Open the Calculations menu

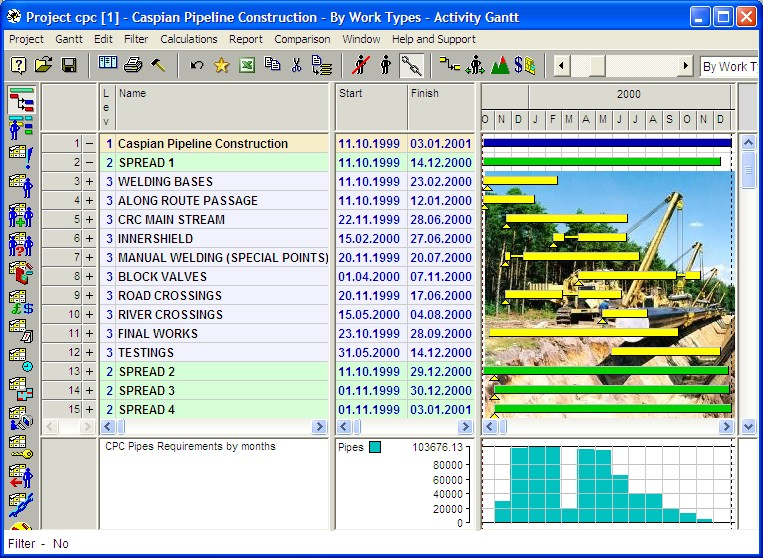189,39
